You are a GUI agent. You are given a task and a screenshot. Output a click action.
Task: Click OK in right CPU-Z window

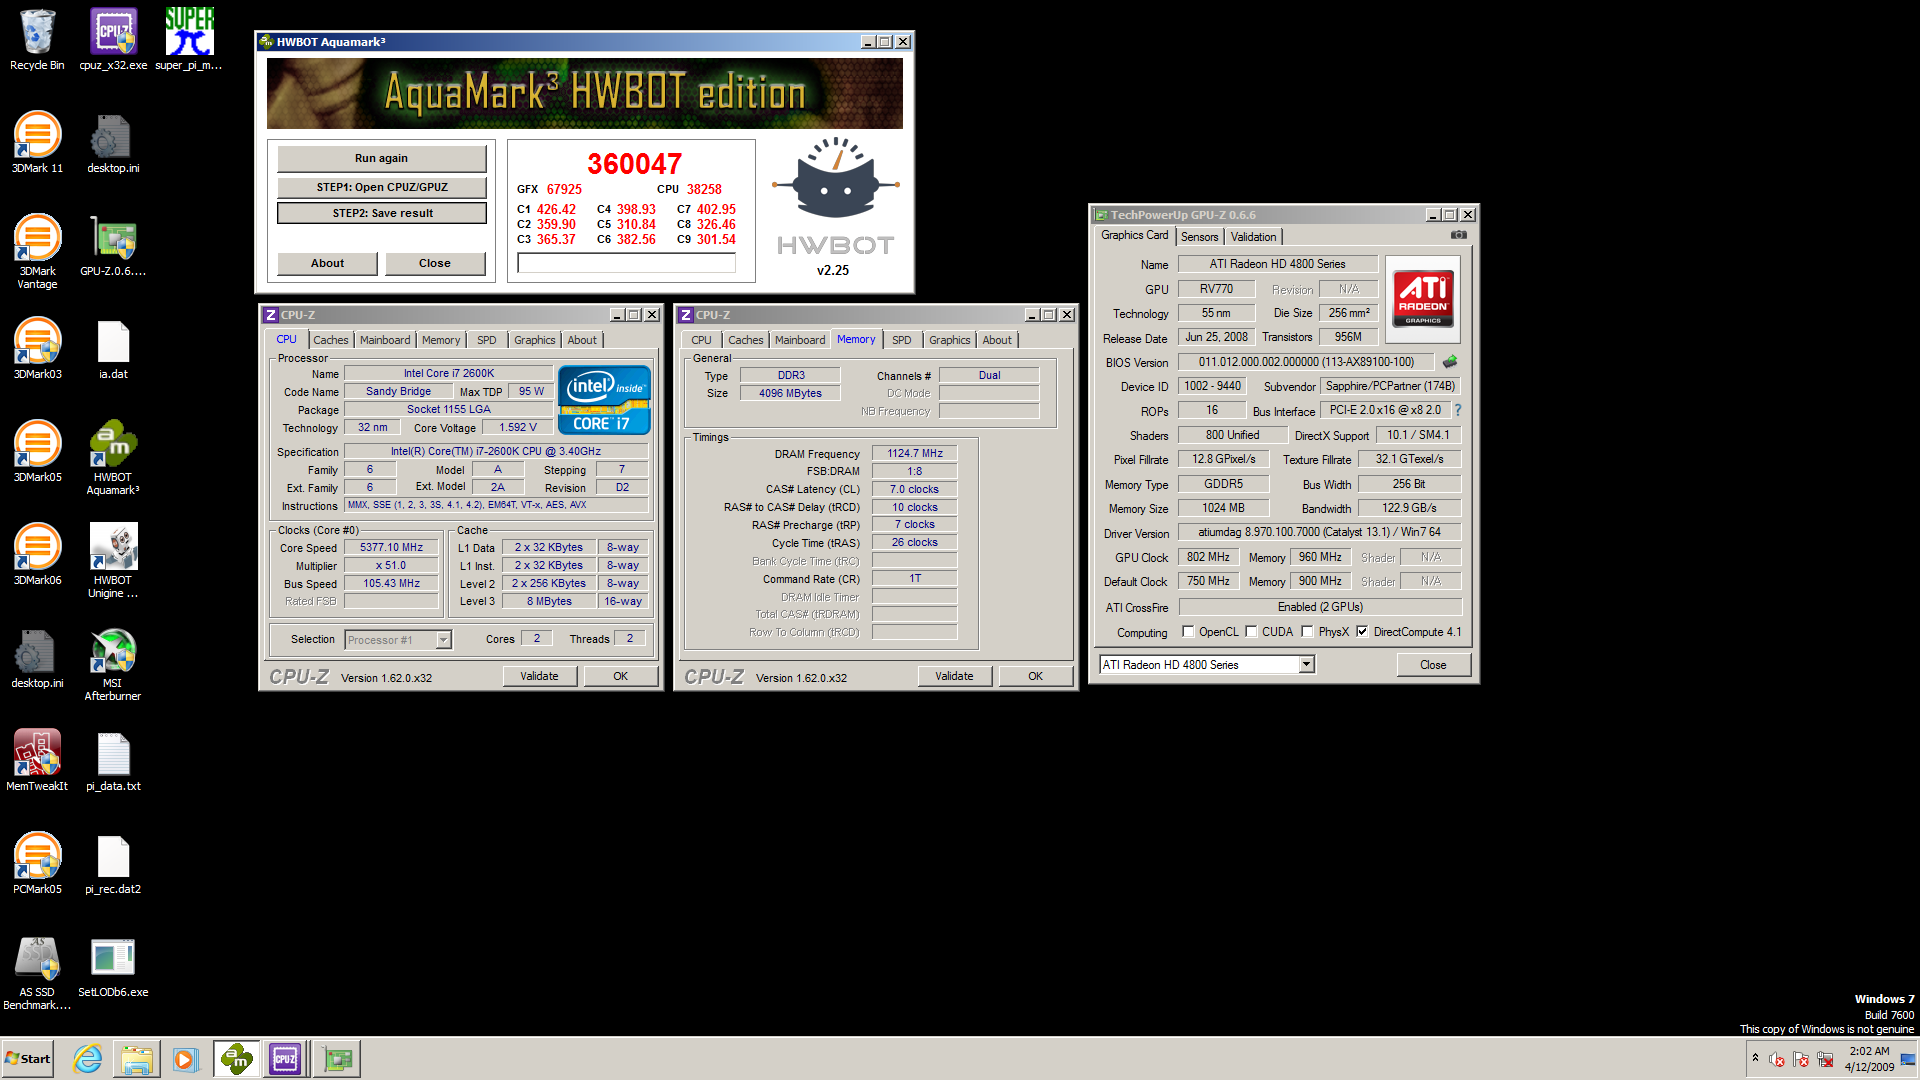click(1035, 677)
